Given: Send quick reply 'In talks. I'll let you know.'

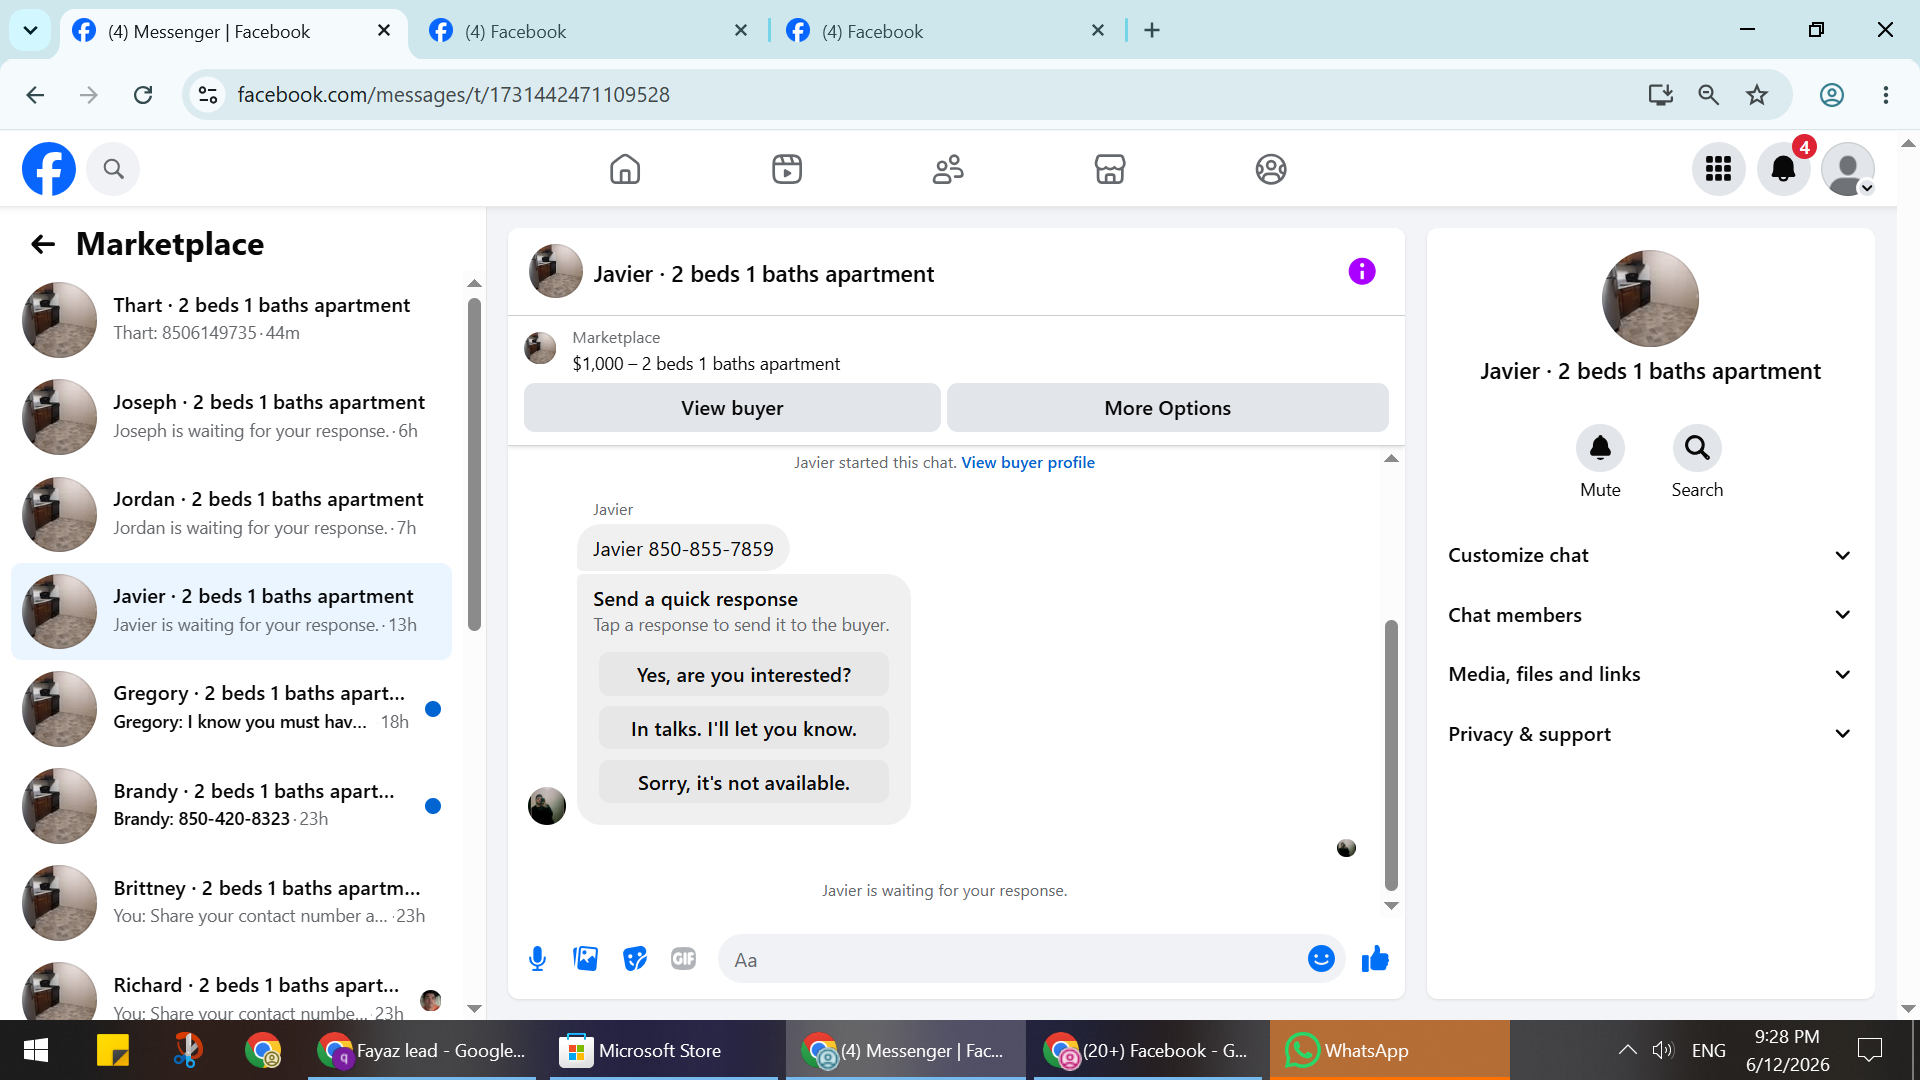Looking at the screenshot, I should click(x=743, y=729).
